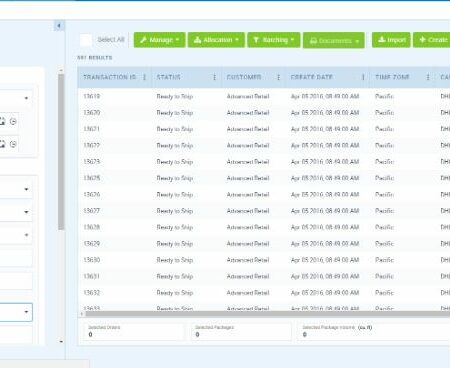Click the Selected Packages summary box
This screenshot has width=450, height=368.
point(241,331)
